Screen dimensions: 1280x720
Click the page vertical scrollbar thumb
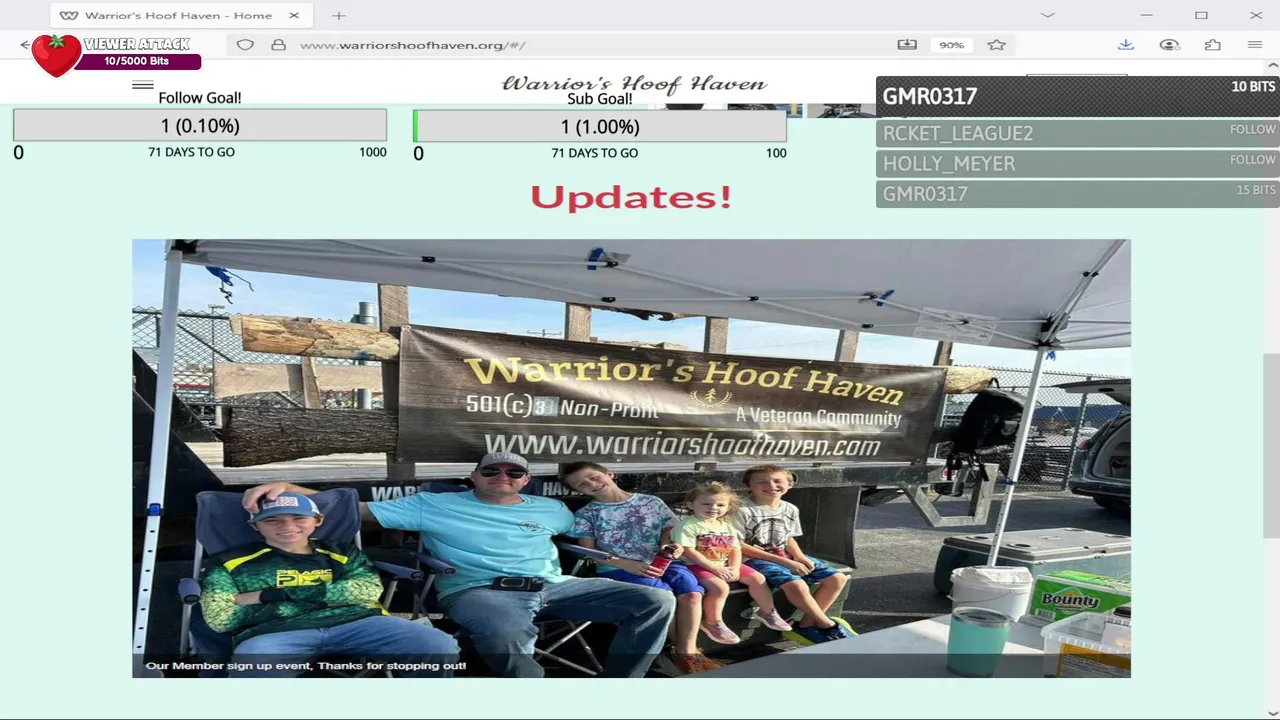[1271, 446]
